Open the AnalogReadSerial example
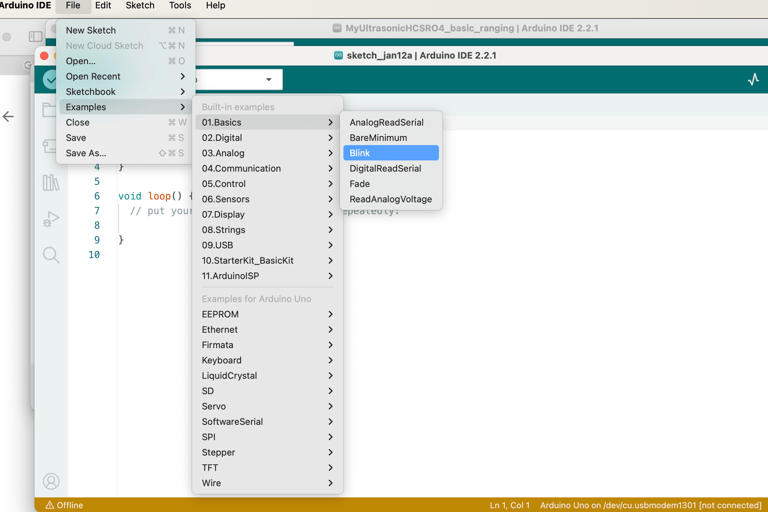This screenshot has width=768, height=512. tap(391, 122)
